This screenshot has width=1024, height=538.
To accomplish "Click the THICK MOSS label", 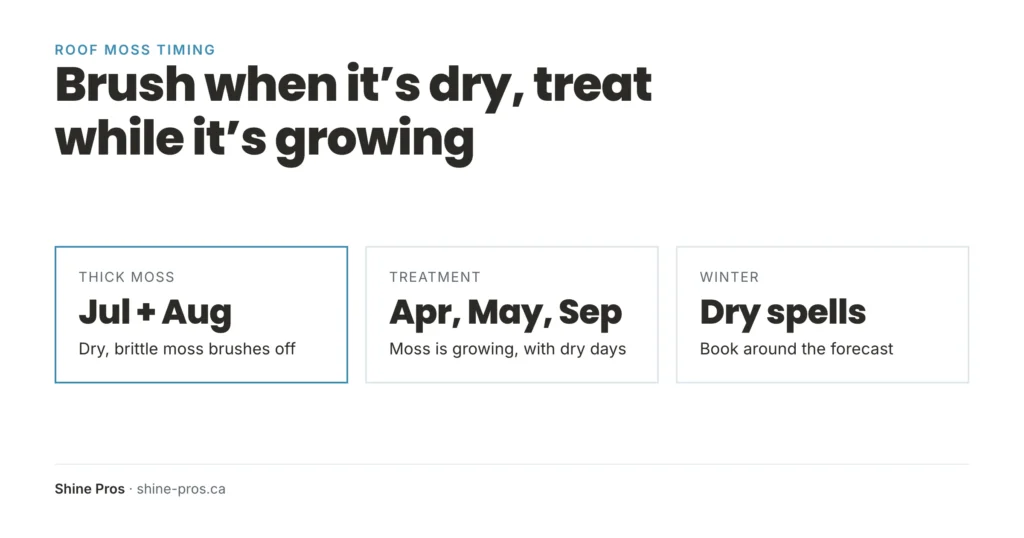I will point(127,277).
